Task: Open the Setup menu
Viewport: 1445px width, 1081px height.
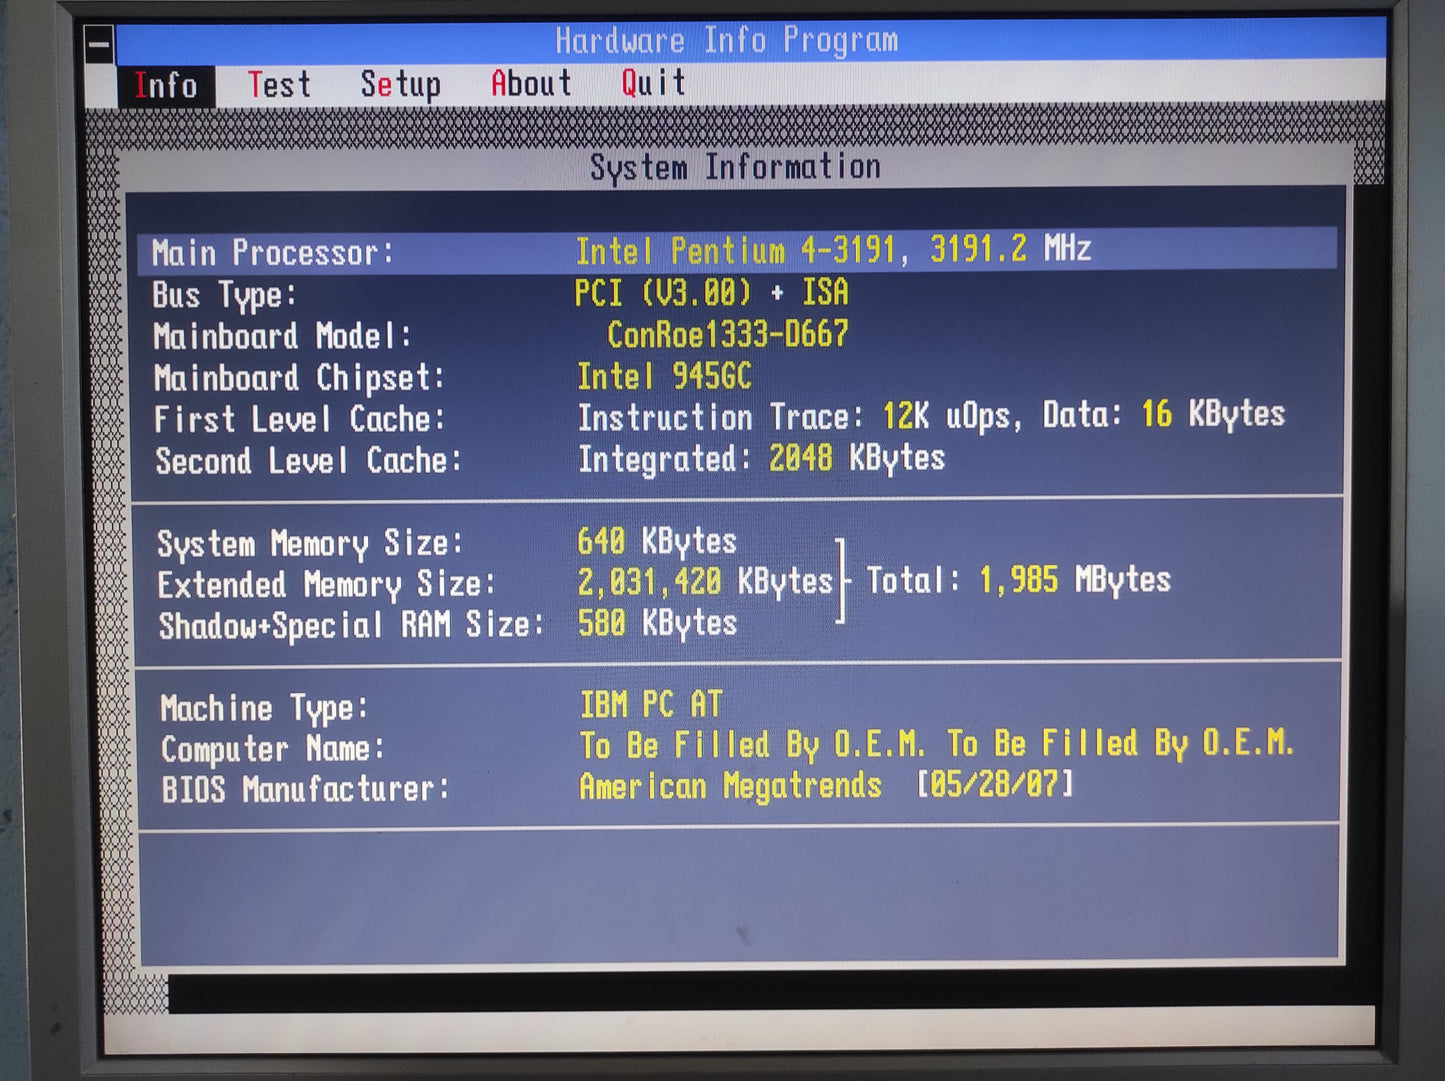Action: click(400, 85)
